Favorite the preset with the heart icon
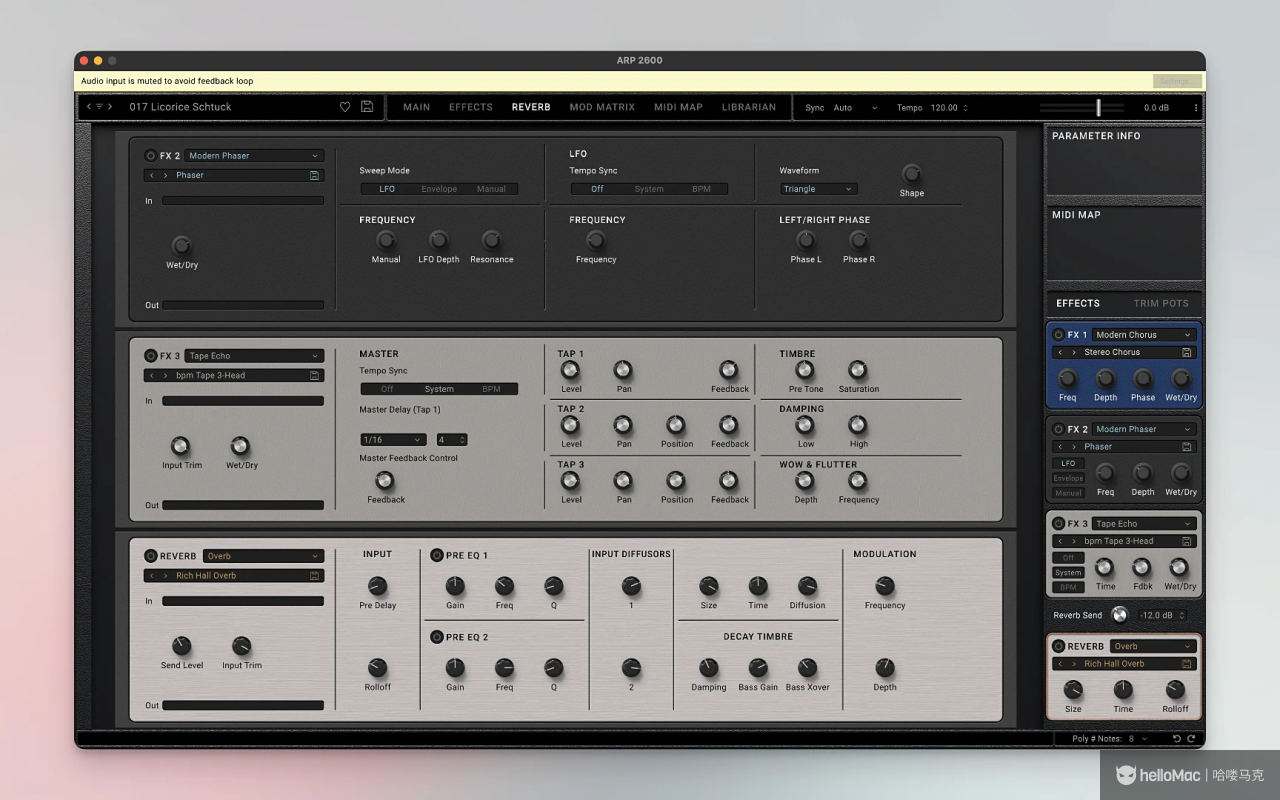The width and height of the screenshot is (1280, 800). coord(345,107)
